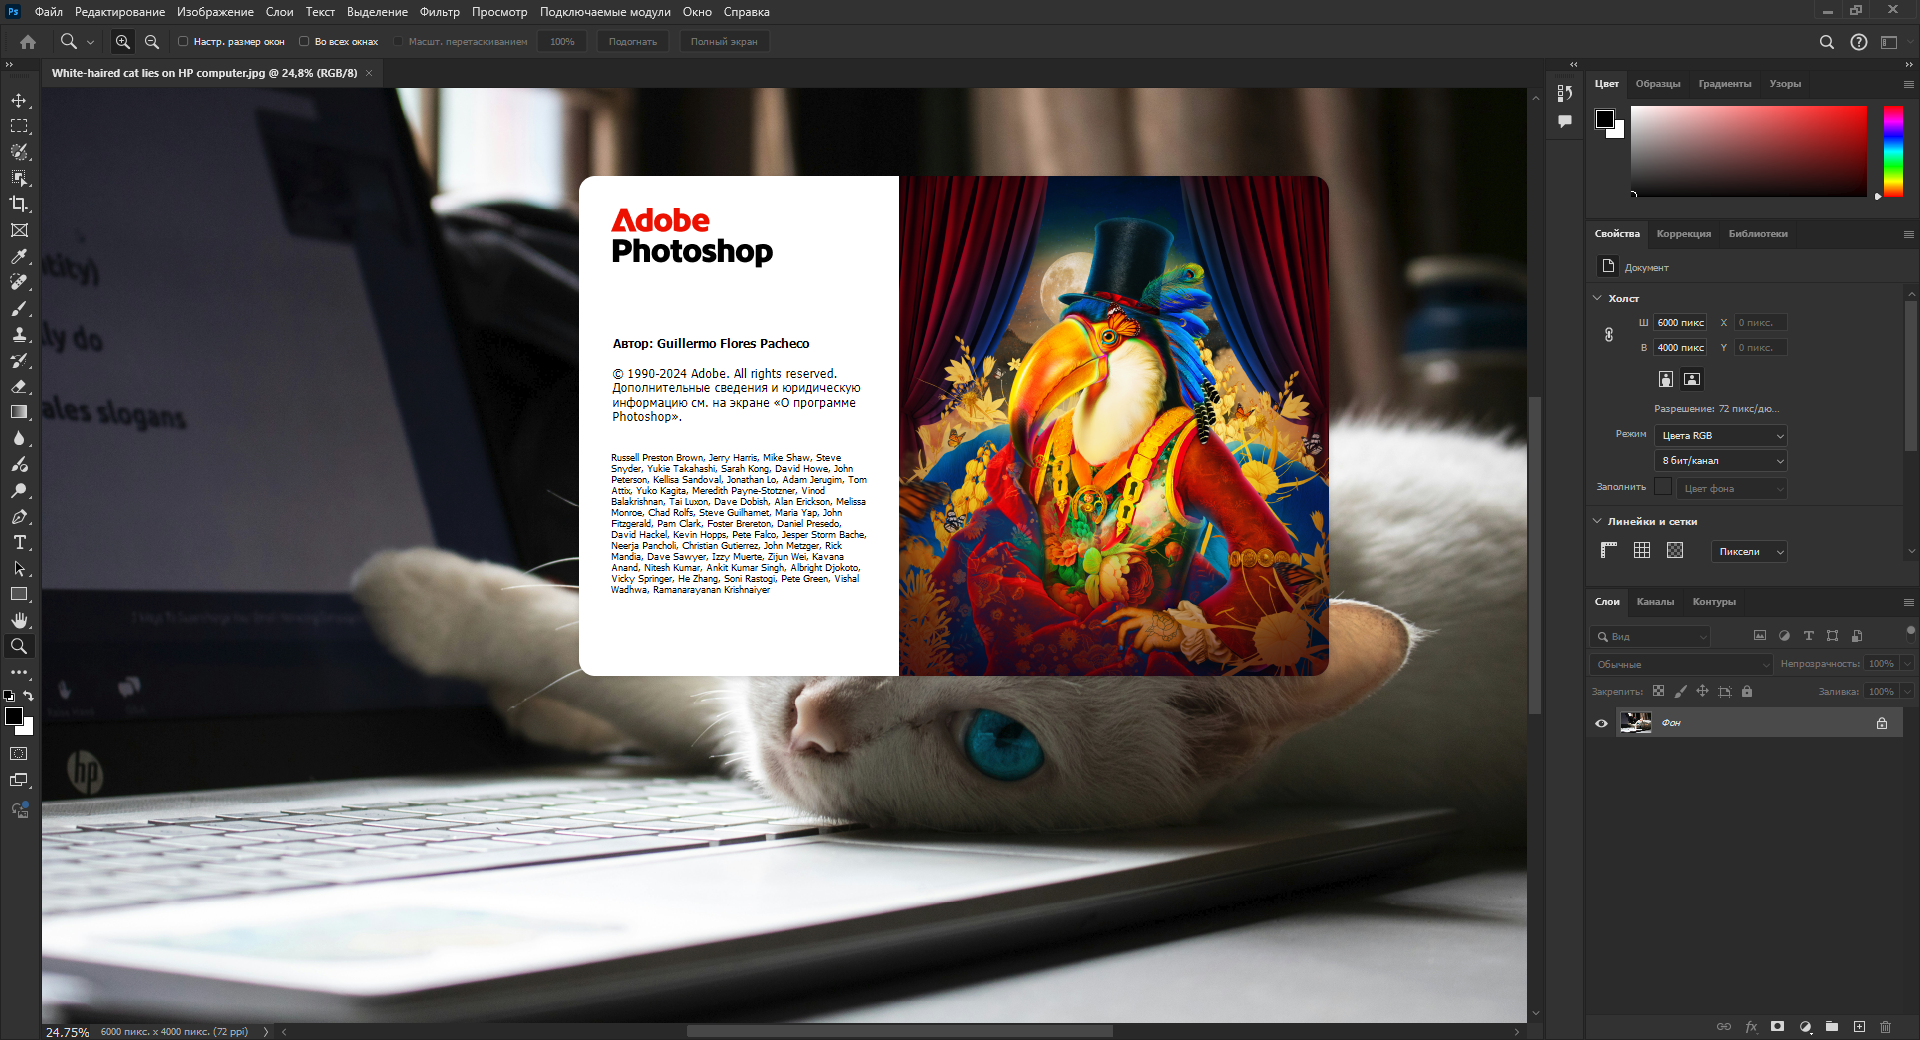Click the canvas width '6000 пикс' field
The image size is (1920, 1040).
[x=1681, y=323]
